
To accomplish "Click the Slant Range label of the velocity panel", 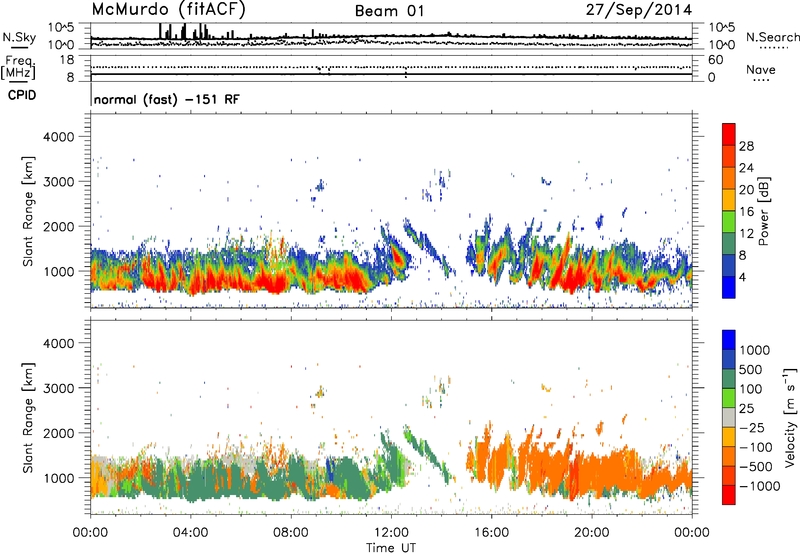I will coord(28,417).
